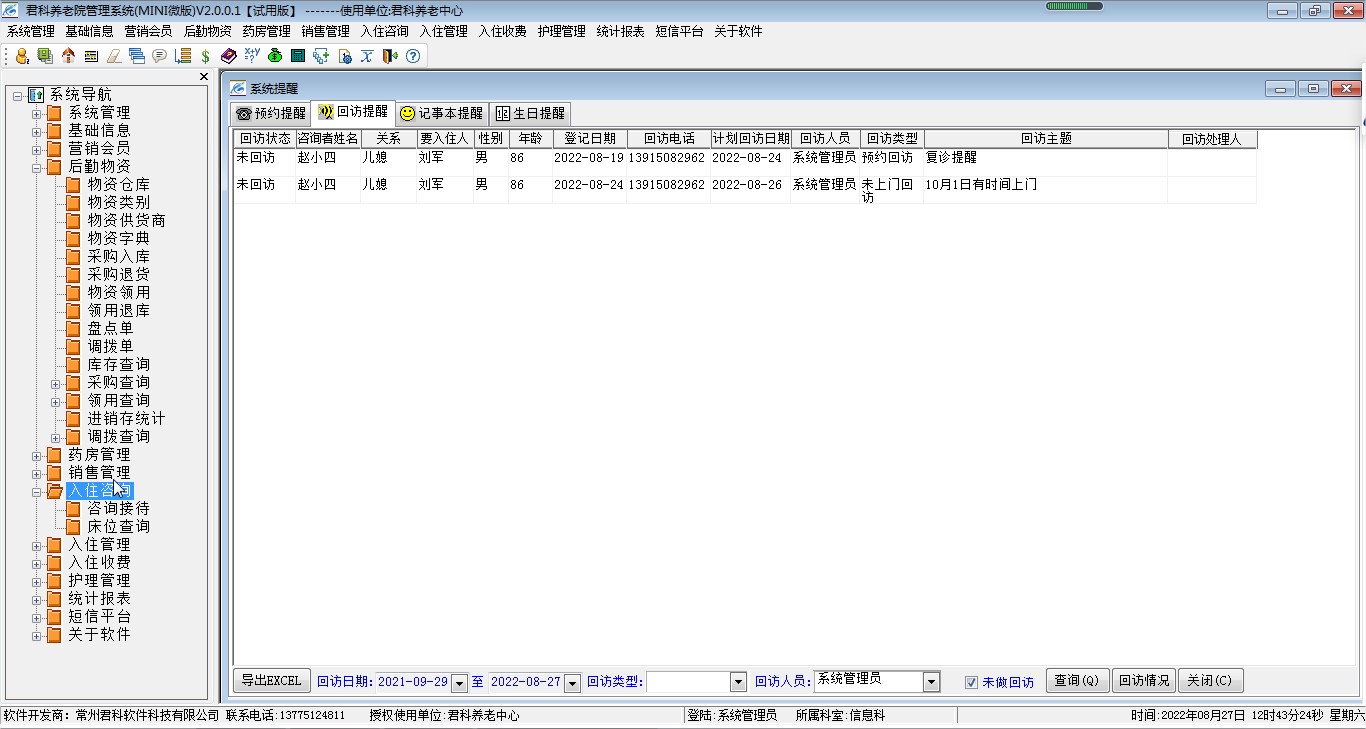Click the 查询(Q) button
Screen dimensions: 1366x729
point(1076,681)
